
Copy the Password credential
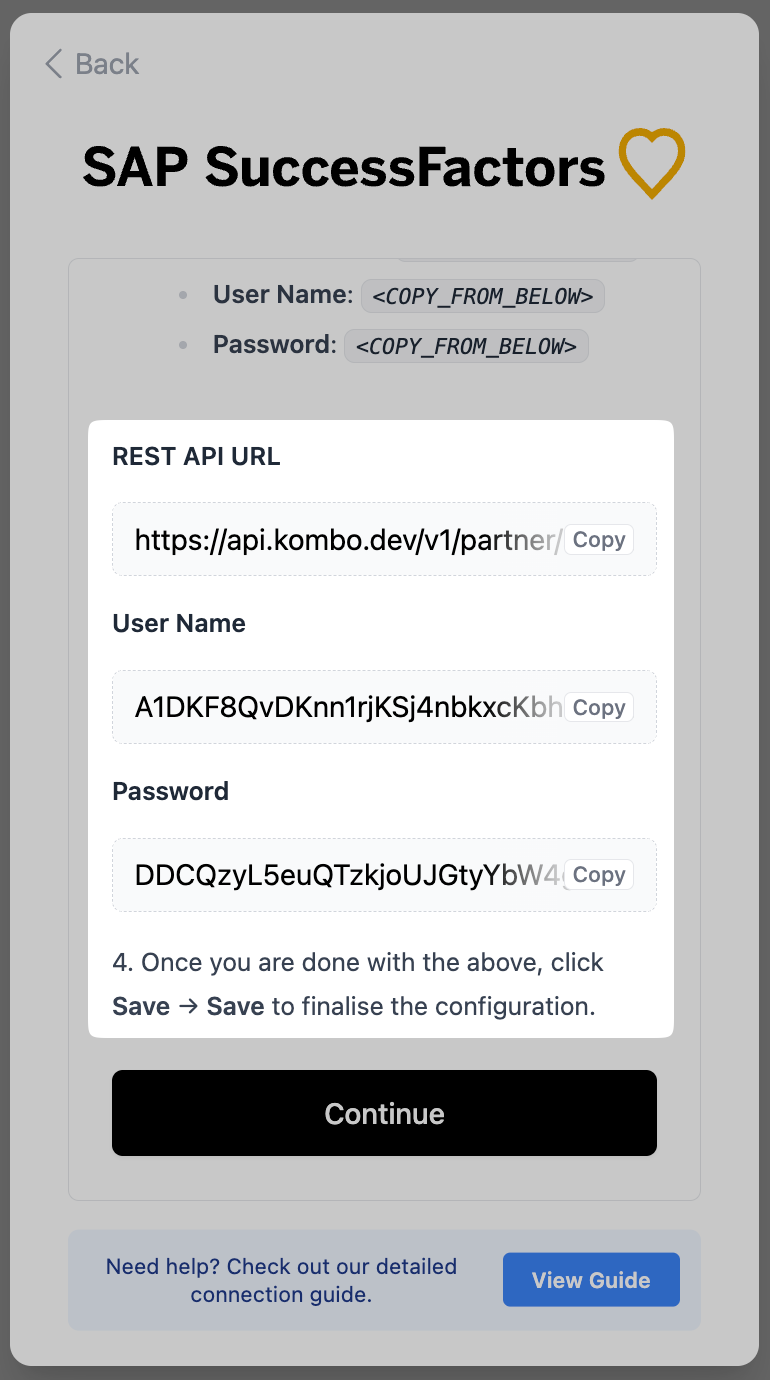click(599, 875)
